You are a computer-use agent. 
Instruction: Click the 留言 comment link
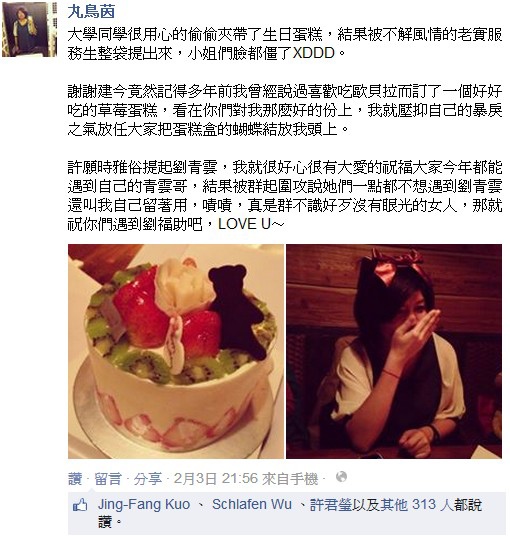coord(108,479)
